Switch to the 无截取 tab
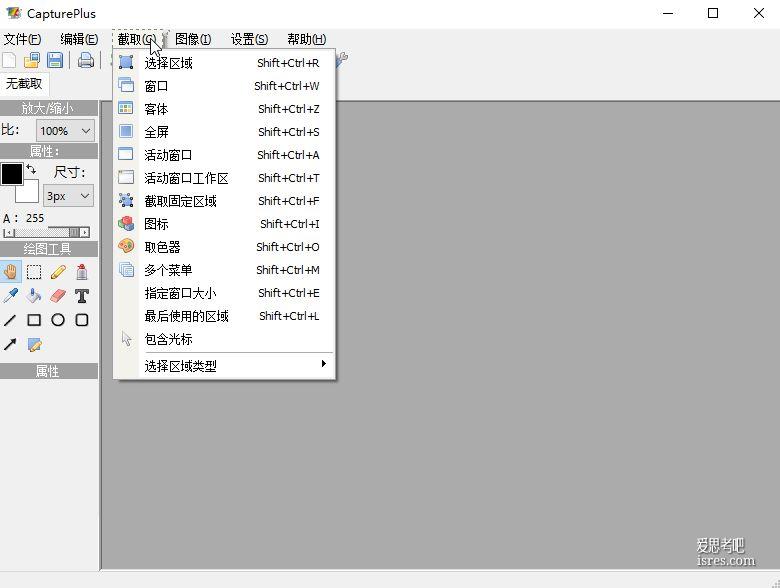This screenshot has height=588, width=780. point(23,84)
